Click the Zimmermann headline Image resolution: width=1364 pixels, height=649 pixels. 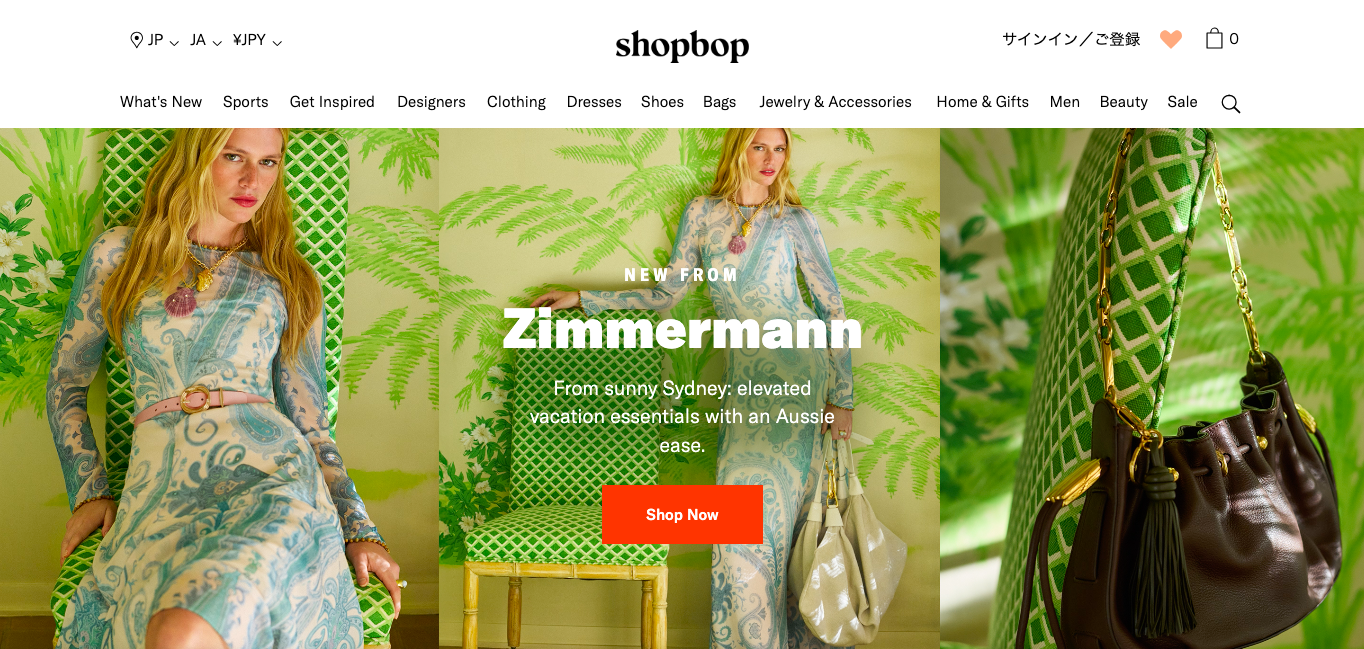point(682,328)
